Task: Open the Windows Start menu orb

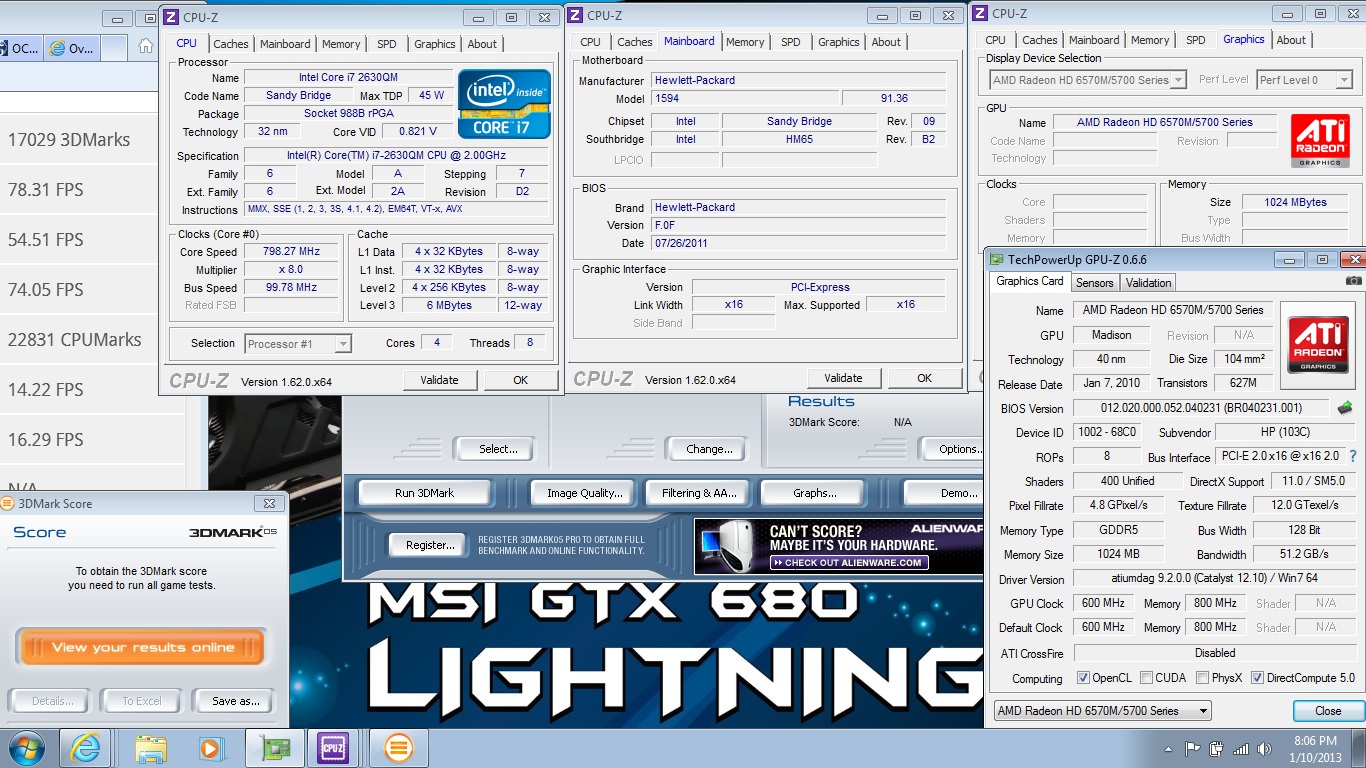Action: click(x=25, y=748)
